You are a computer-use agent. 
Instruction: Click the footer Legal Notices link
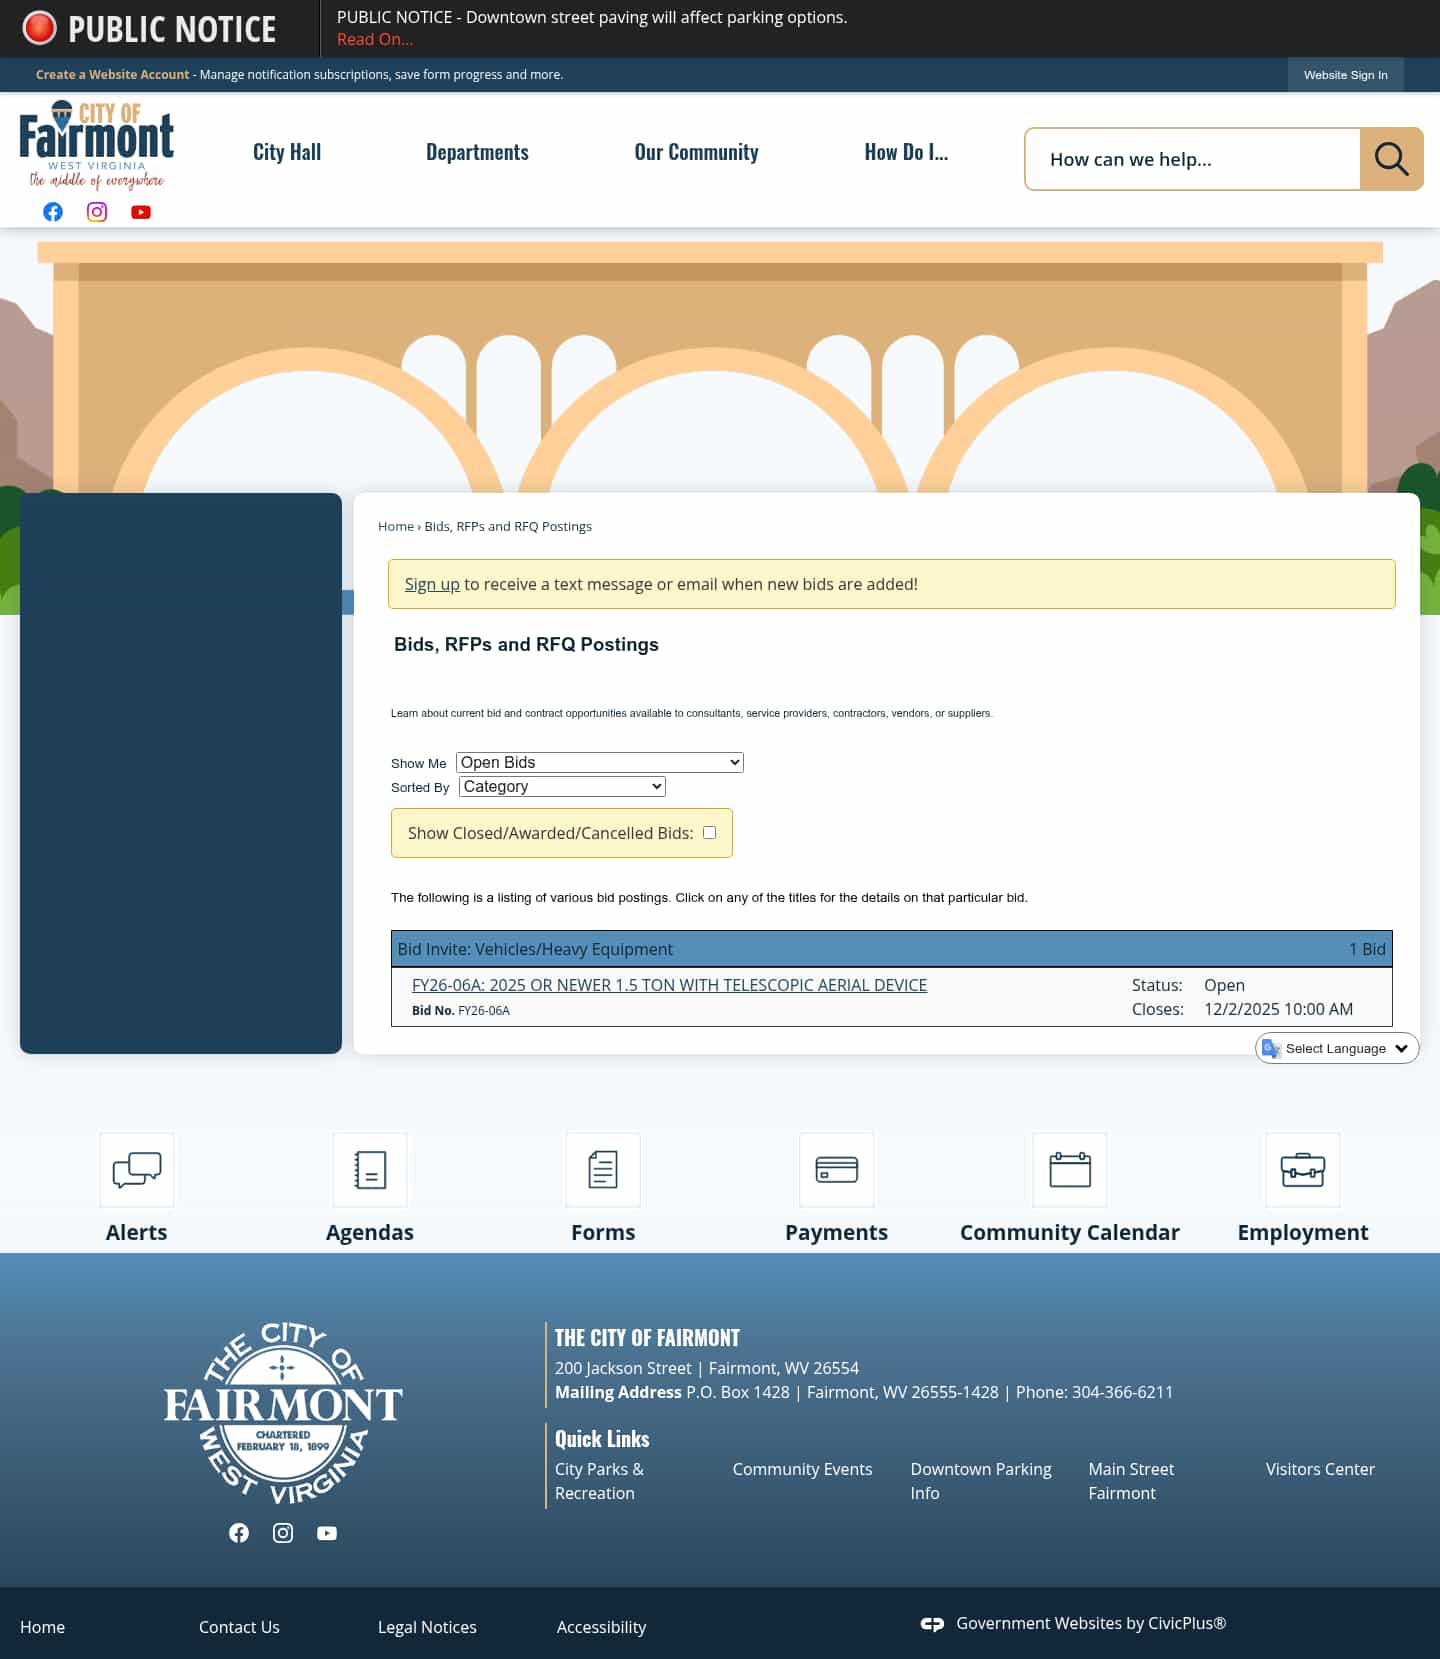[x=427, y=1627]
